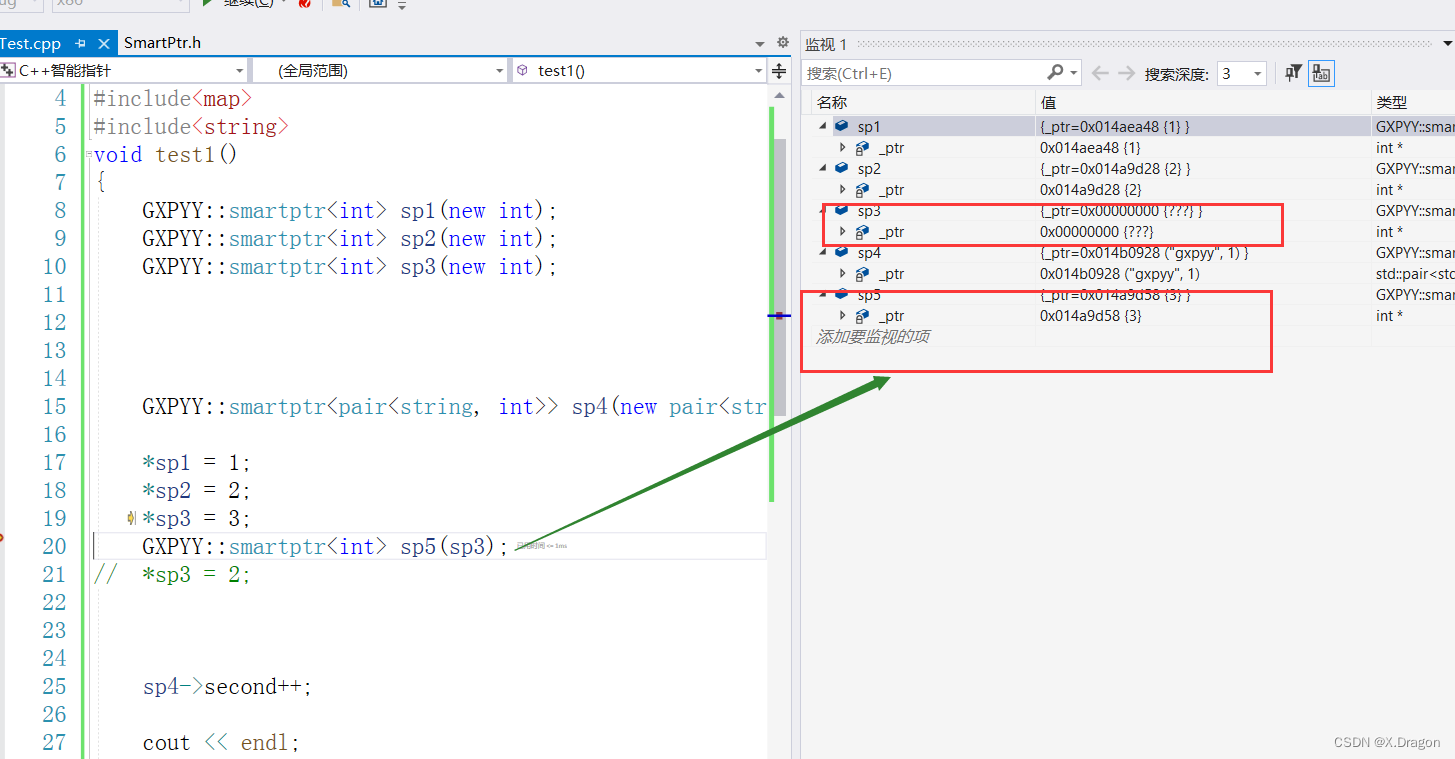Select the sp3 watch row name
The height and width of the screenshot is (759, 1455).
pyautogui.click(x=869, y=210)
